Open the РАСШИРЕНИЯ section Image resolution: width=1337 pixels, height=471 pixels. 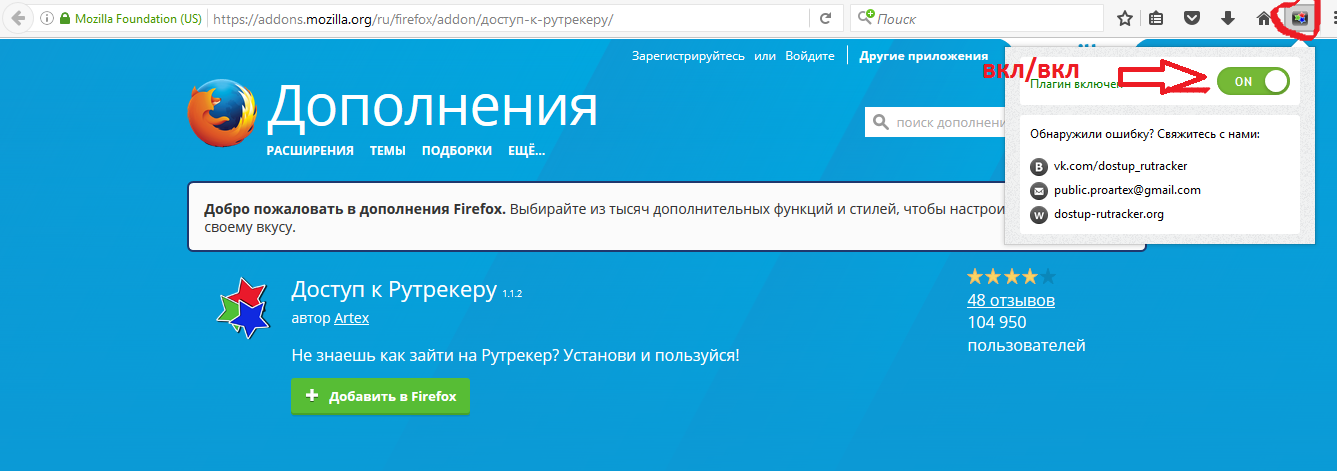coord(310,151)
